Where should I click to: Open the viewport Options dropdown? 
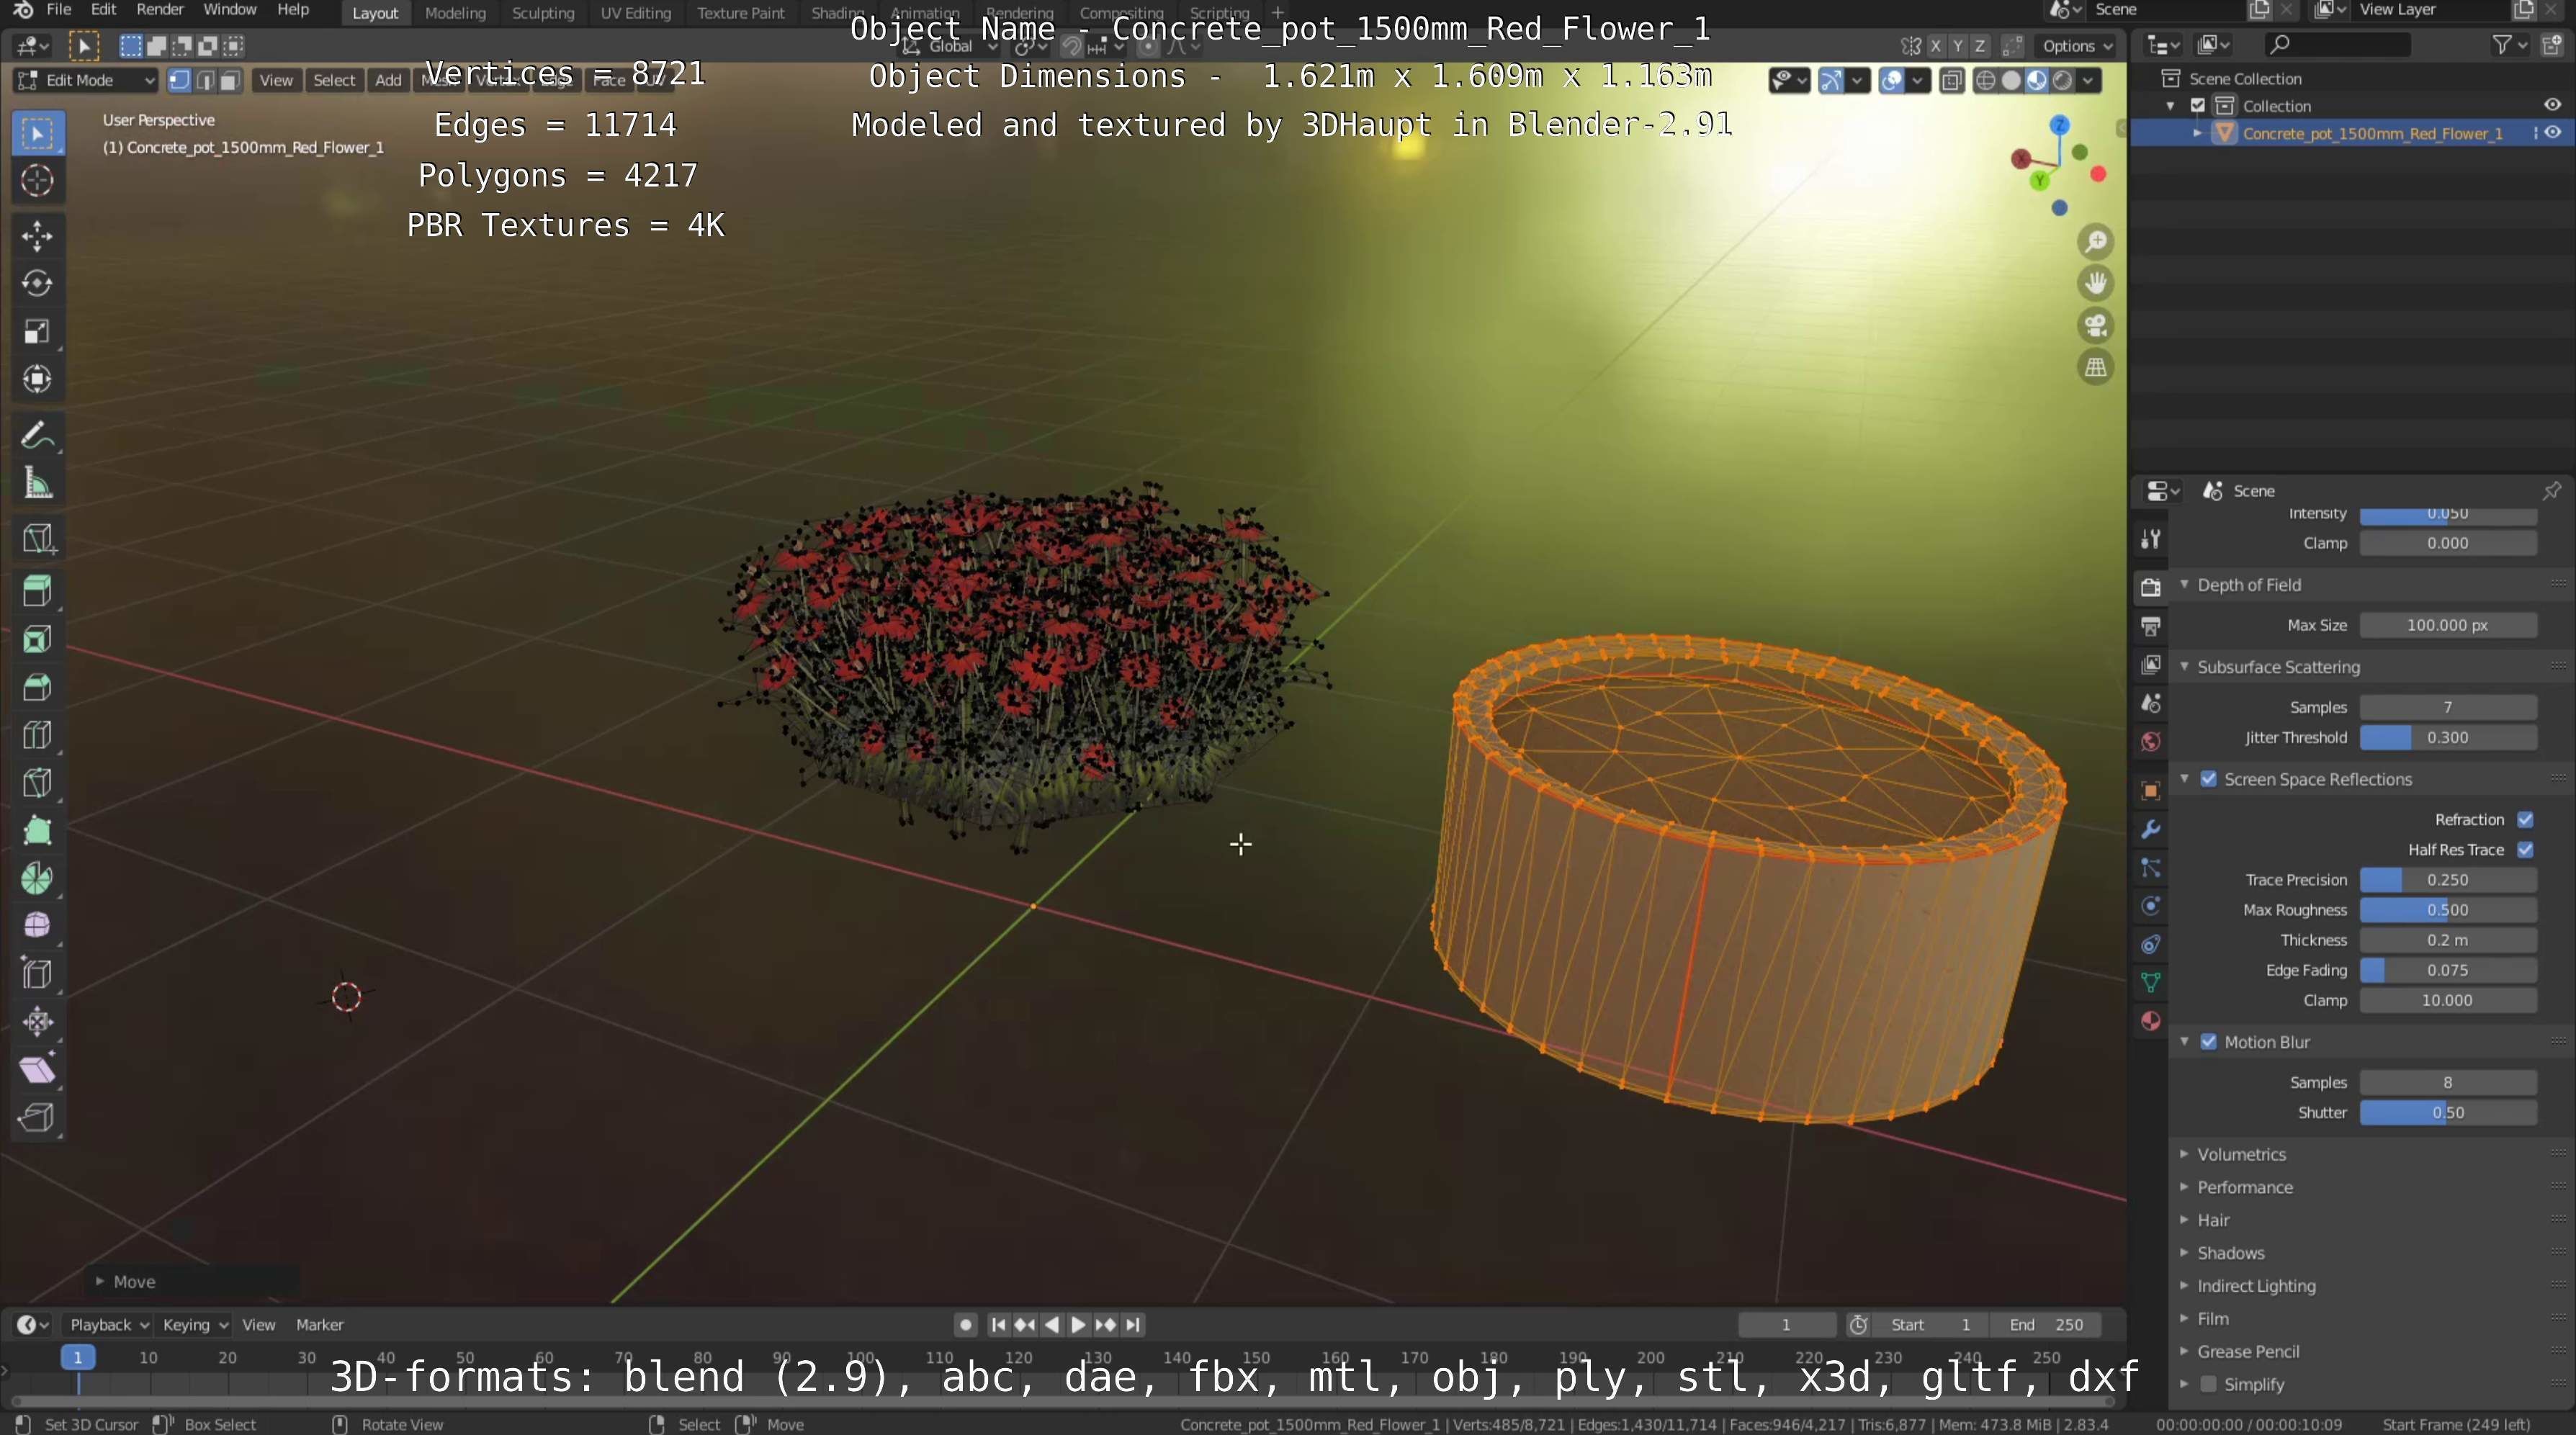[2077, 46]
